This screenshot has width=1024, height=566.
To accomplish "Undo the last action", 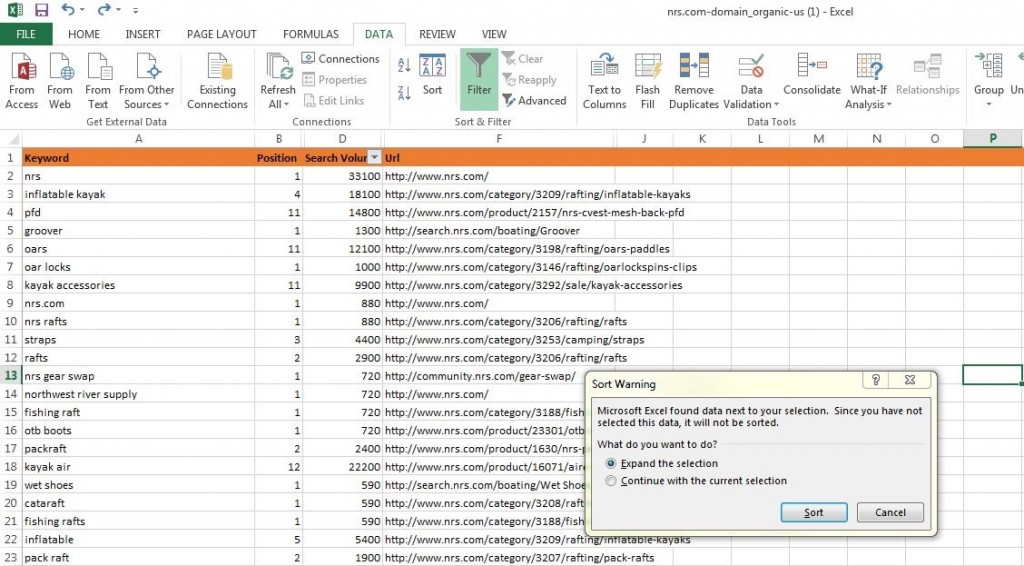I will click(x=68, y=10).
